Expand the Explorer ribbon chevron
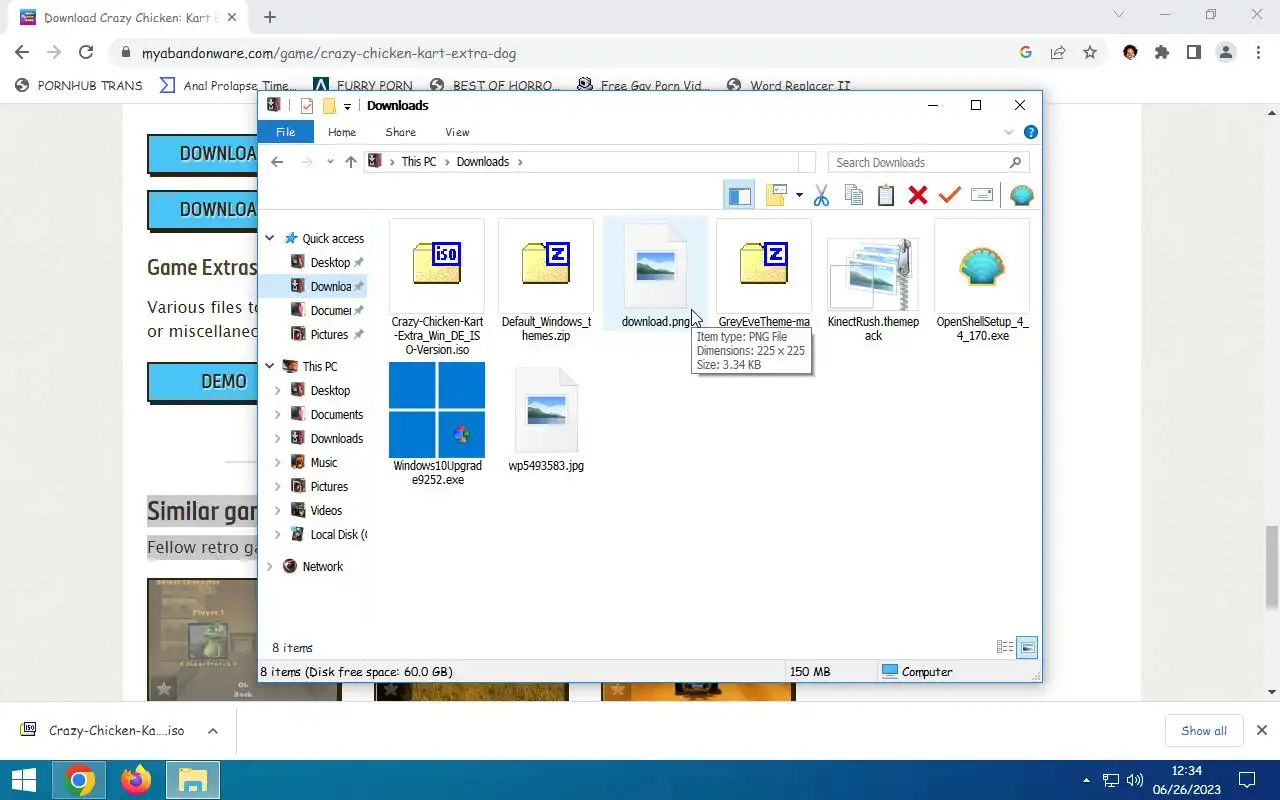 [x=1009, y=132]
